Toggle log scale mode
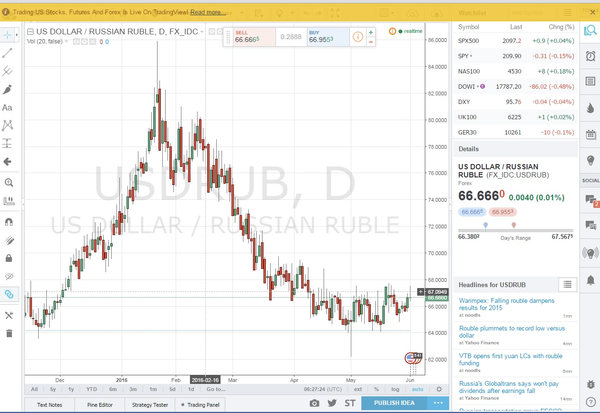The width and height of the screenshot is (600, 413). pos(395,389)
